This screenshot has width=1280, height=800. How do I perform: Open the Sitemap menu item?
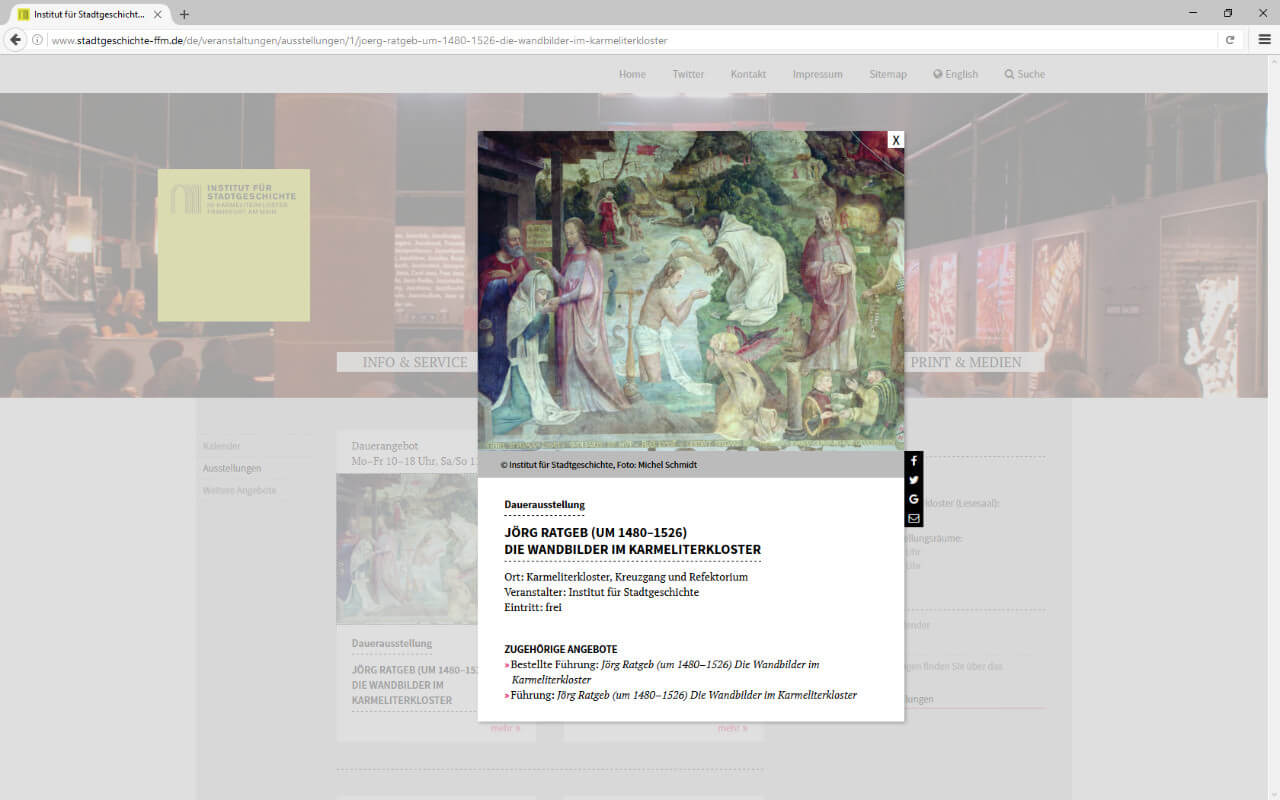click(888, 74)
